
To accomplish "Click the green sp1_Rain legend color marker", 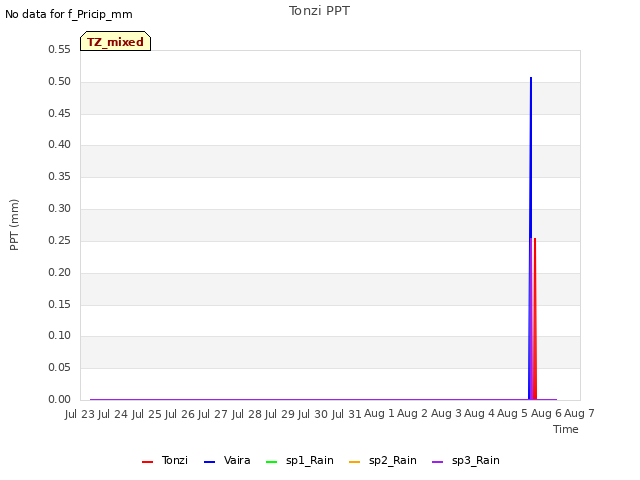I will click(271, 462).
